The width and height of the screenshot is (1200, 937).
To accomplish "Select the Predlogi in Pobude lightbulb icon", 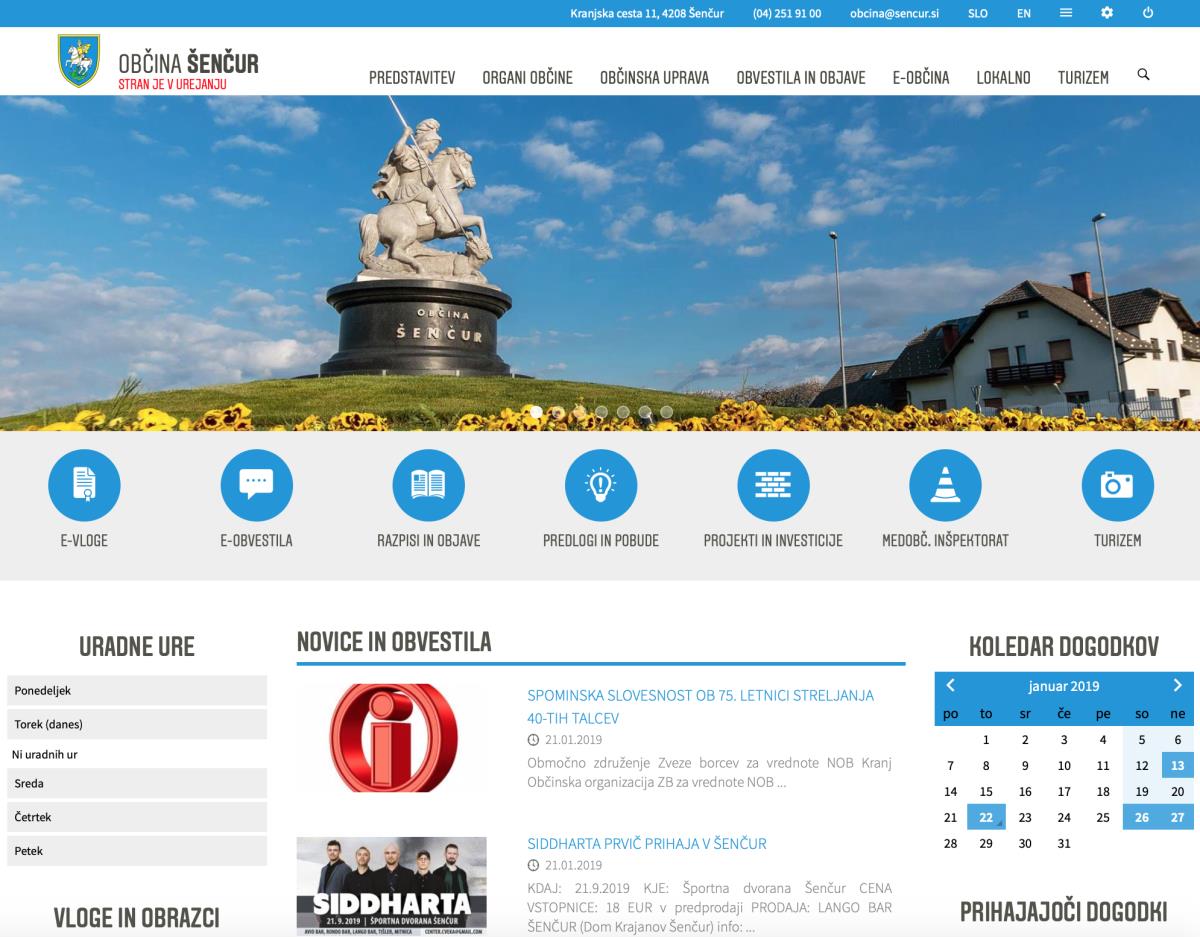I will 600,485.
